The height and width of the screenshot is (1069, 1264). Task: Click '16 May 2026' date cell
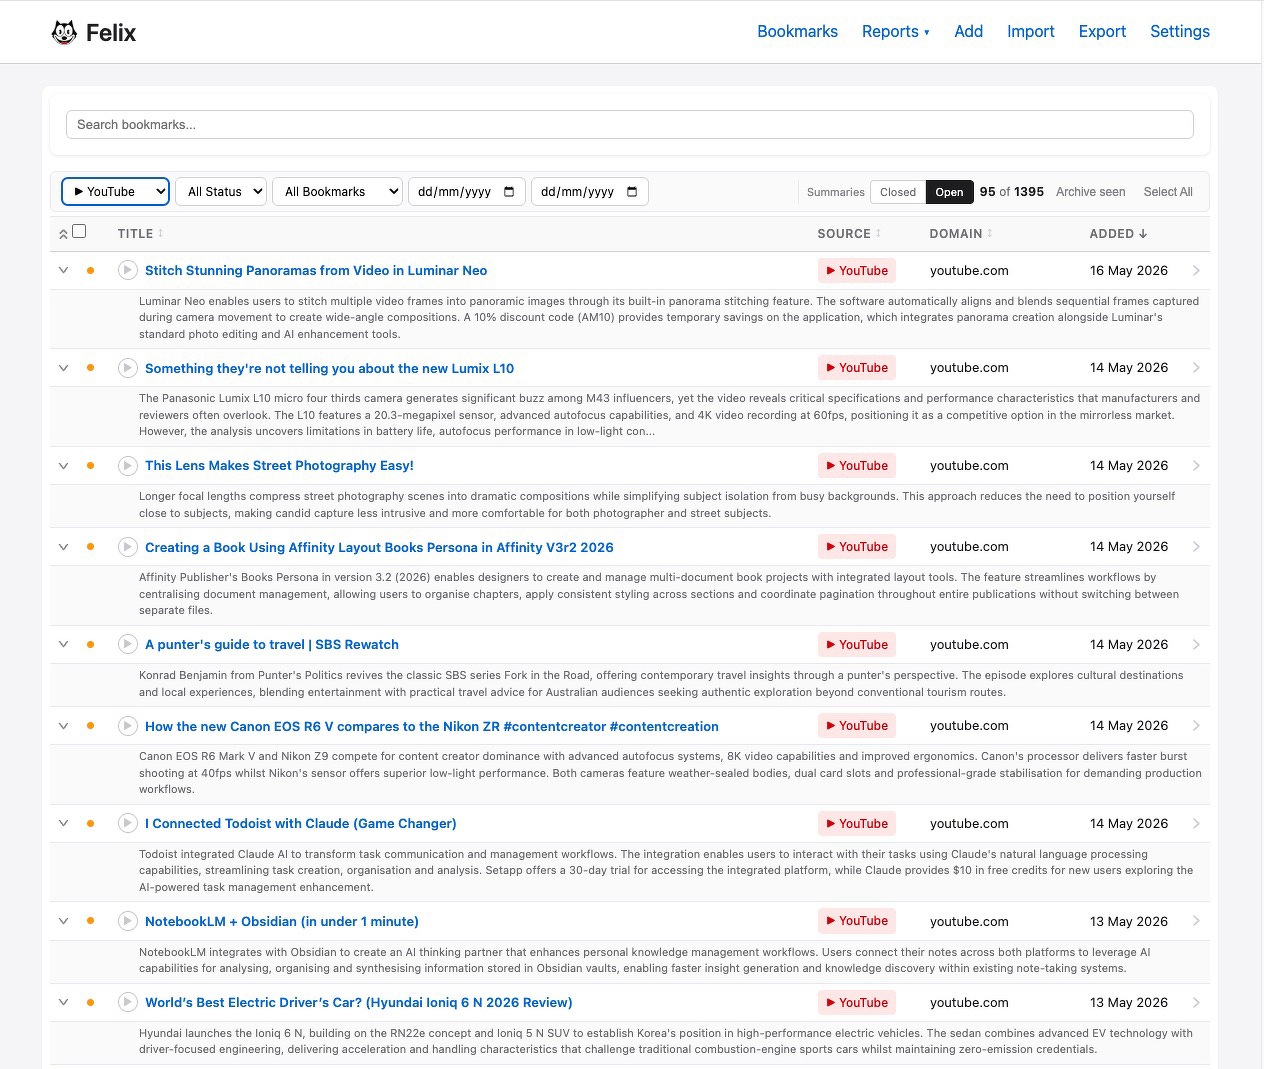coord(1129,270)
